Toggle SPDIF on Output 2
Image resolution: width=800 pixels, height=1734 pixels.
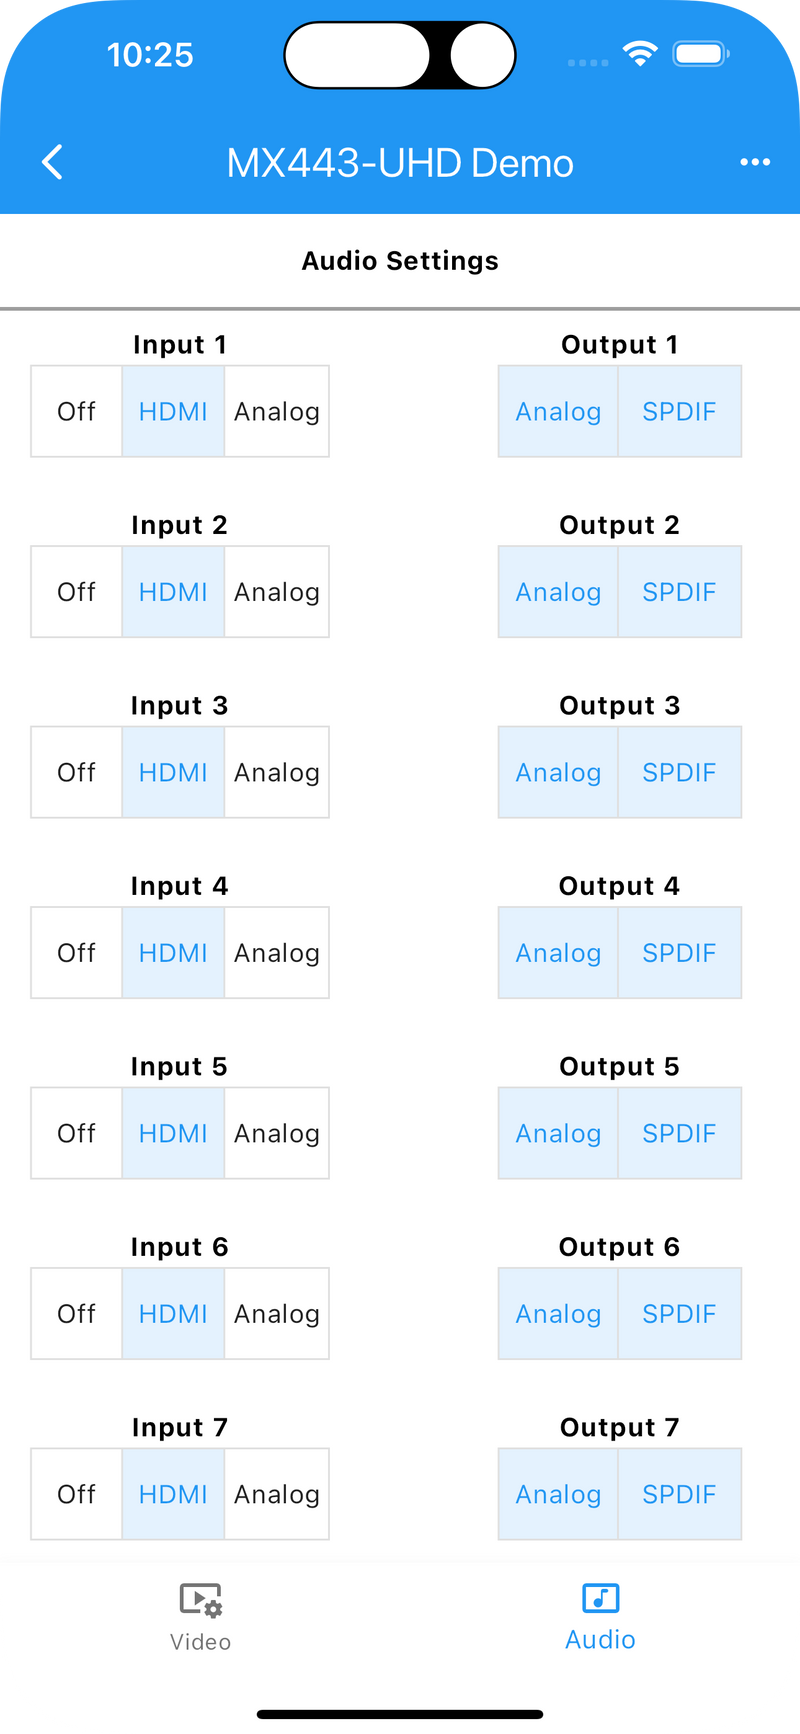click(x=679, y=592)
